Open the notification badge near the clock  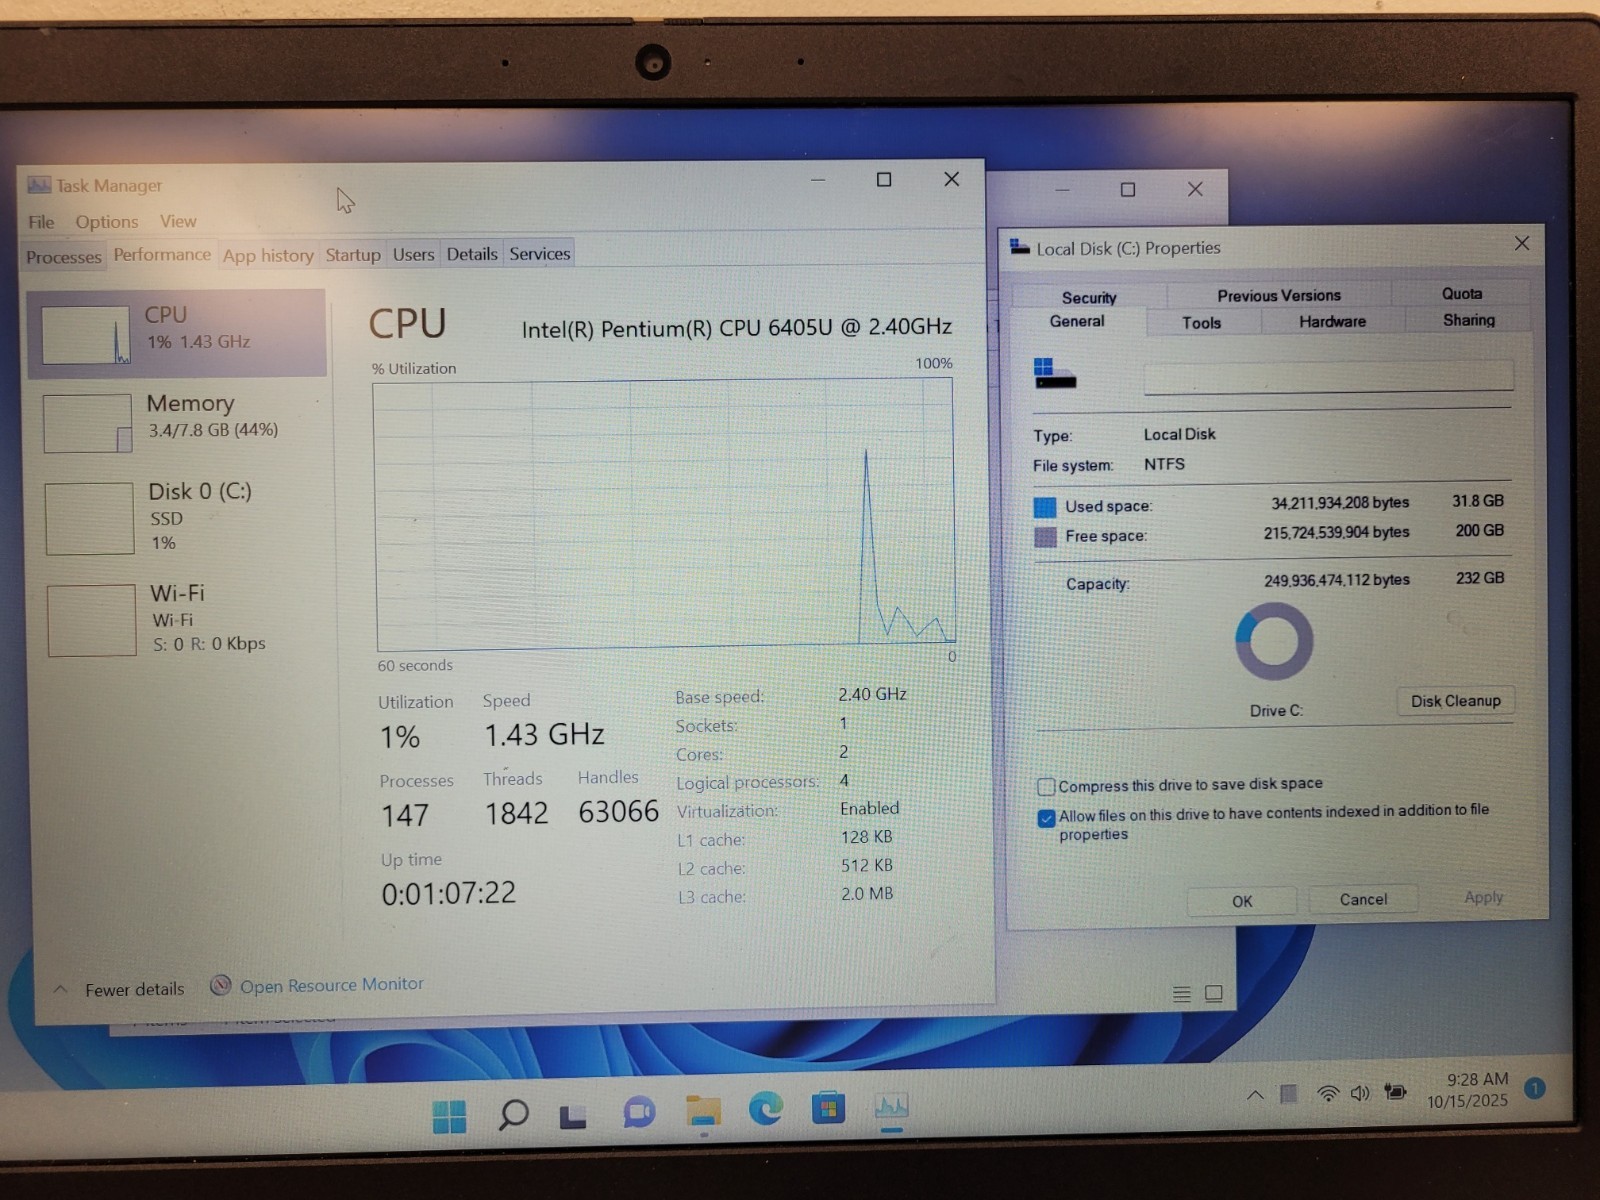click(x=1535, y=1088)
